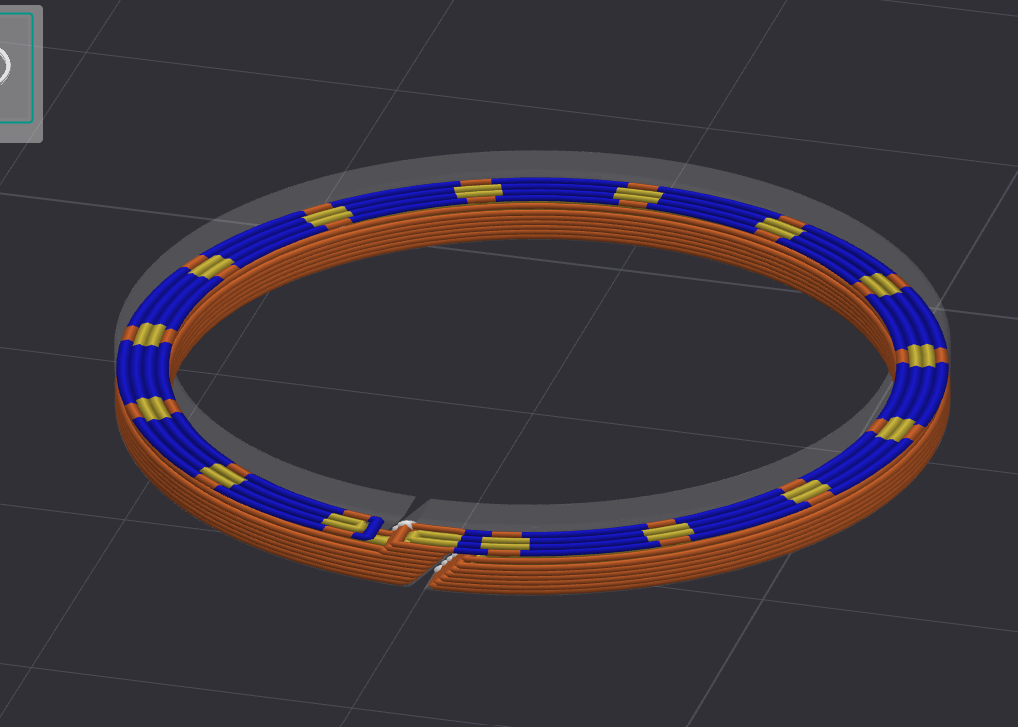Pick the yellow segment on the lower-right front arc
1018x727 pixels.
coord(806,492)
